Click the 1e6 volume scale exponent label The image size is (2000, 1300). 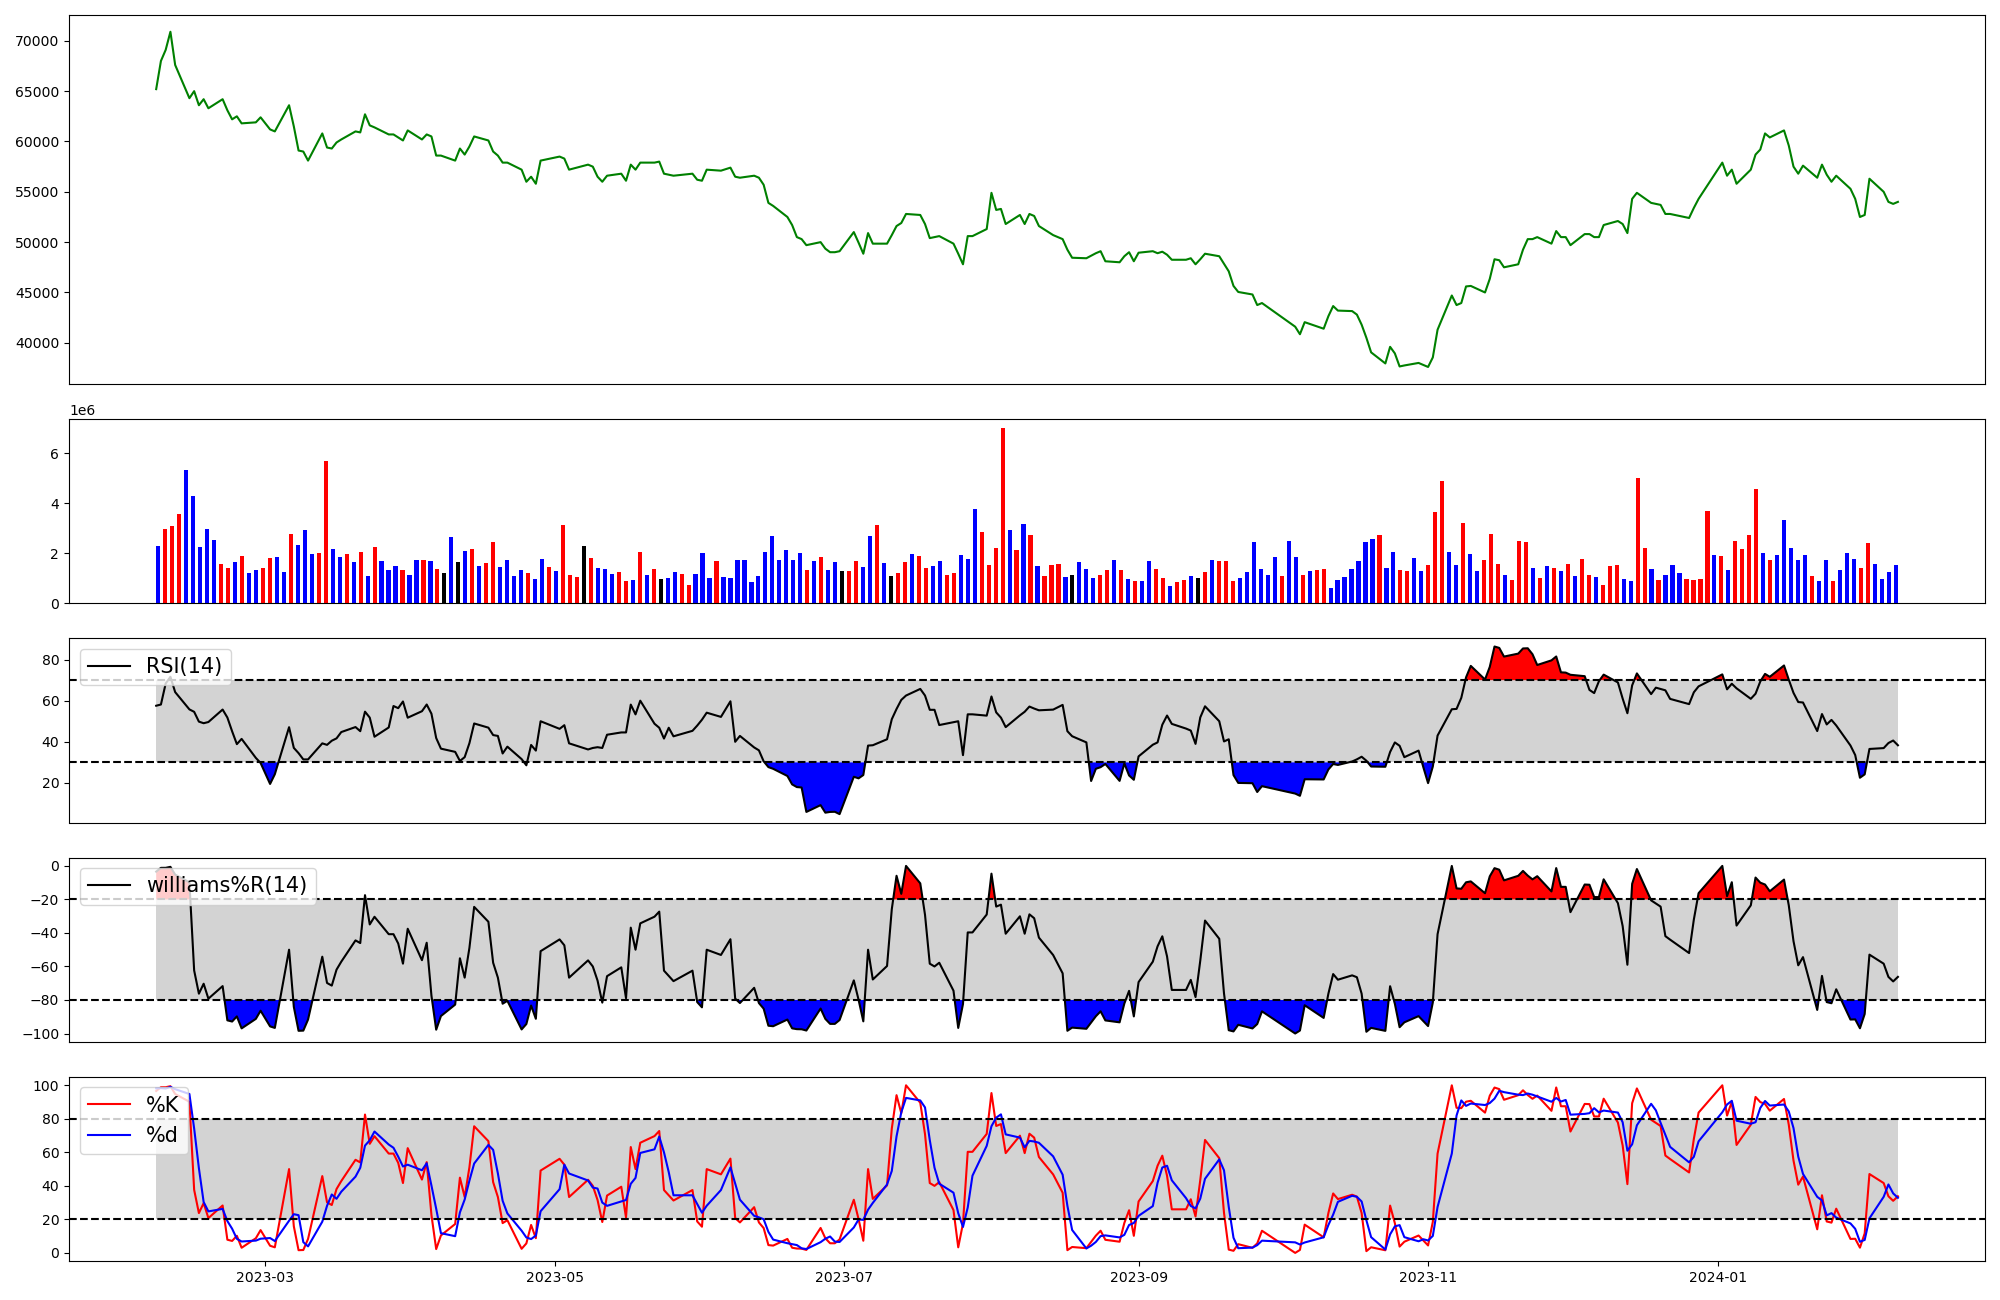pyautogui.click(x=82, y=411)
